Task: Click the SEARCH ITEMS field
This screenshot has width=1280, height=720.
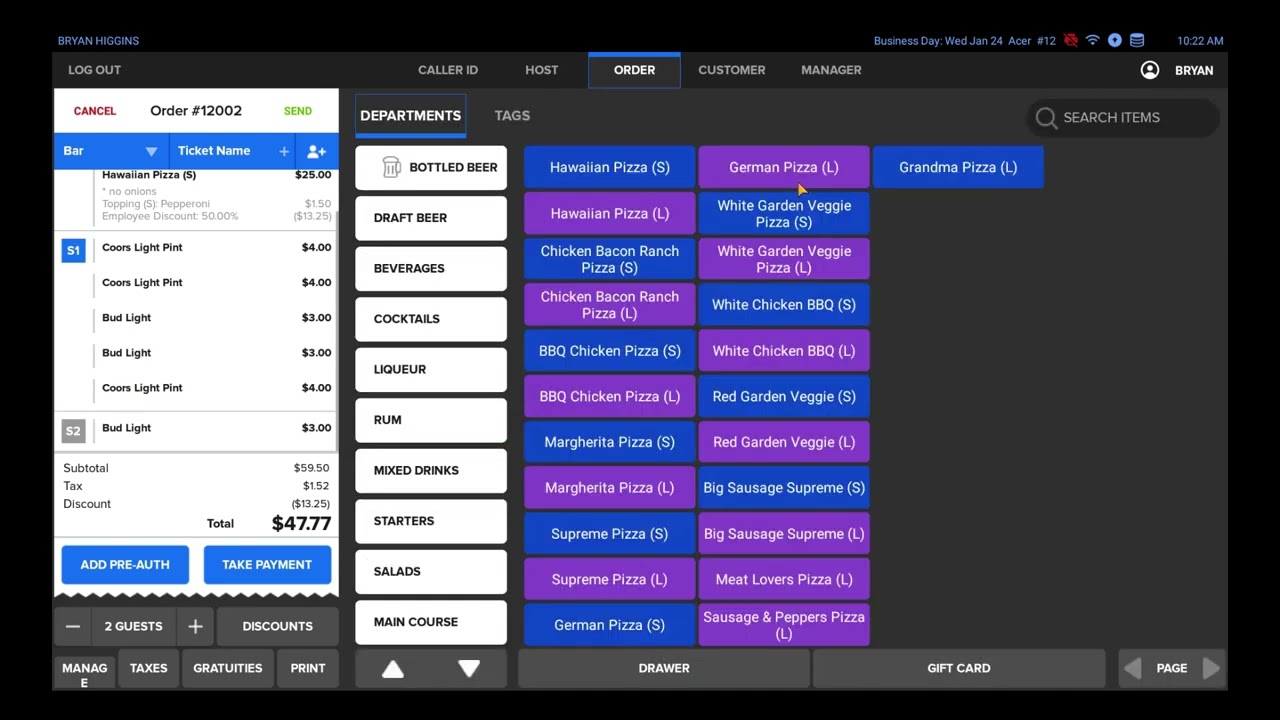Action: pos(1124,118)
